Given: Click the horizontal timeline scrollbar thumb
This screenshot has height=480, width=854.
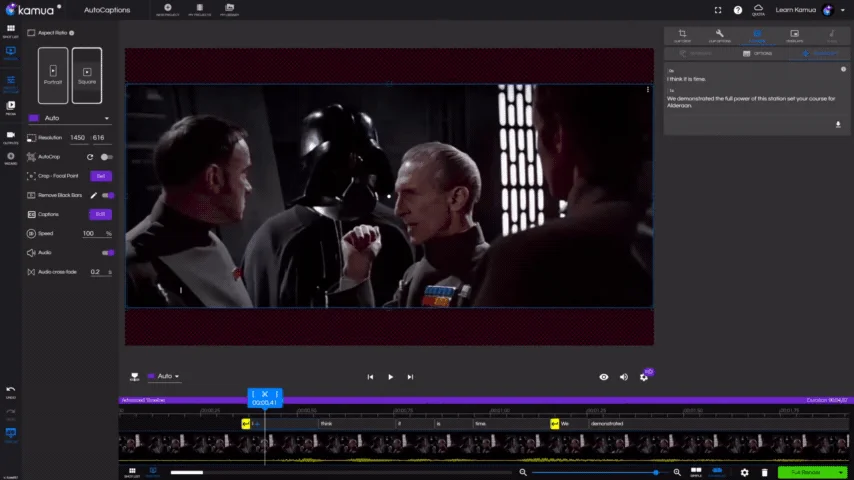Looking at the screenshot, I should 186,472.
